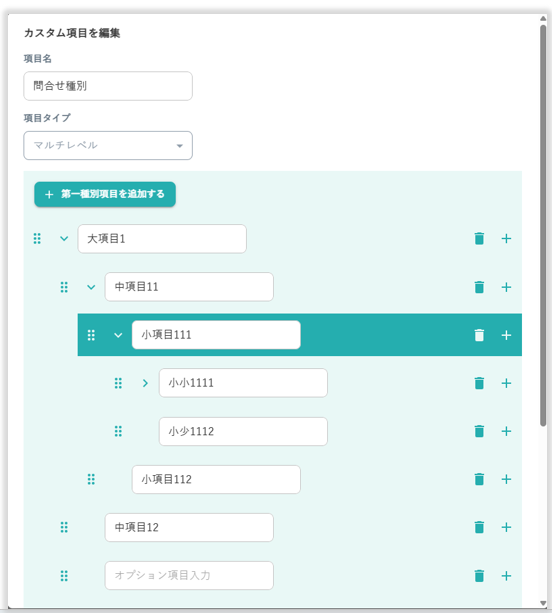Click plus icon beside 小項目112
The width and height of the screenshot is (552, 613).
click(506, 479)
